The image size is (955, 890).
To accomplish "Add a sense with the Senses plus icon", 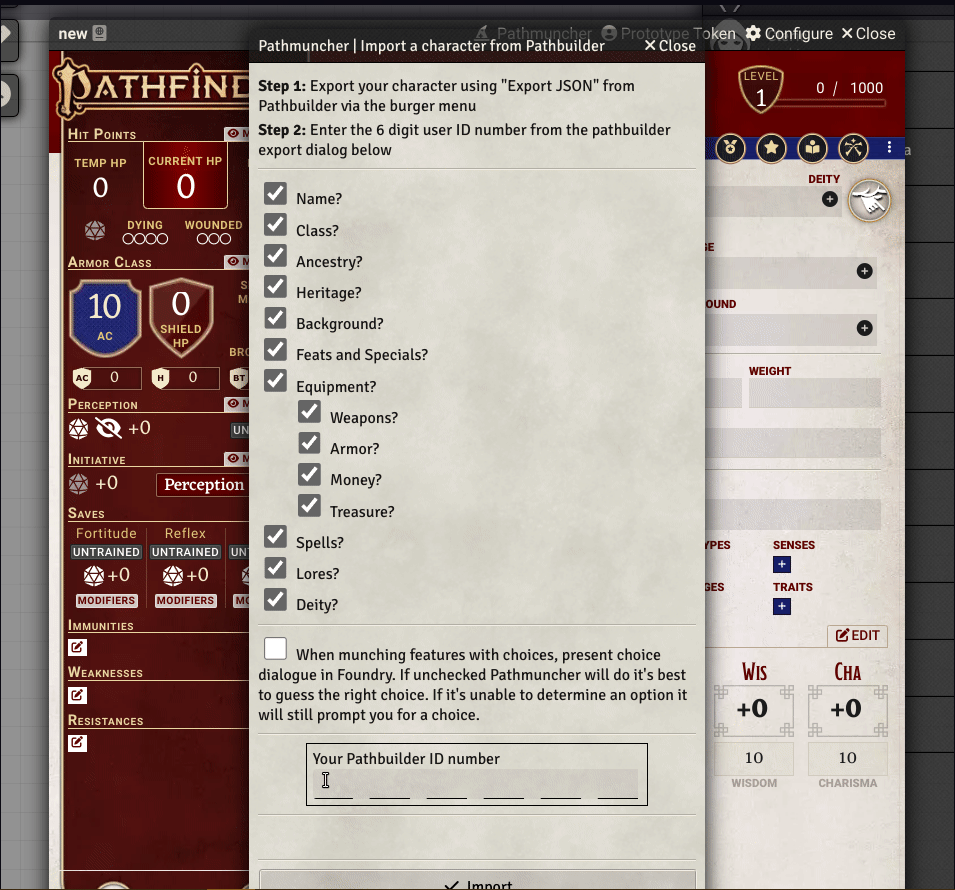I will (x=782, y=565).
